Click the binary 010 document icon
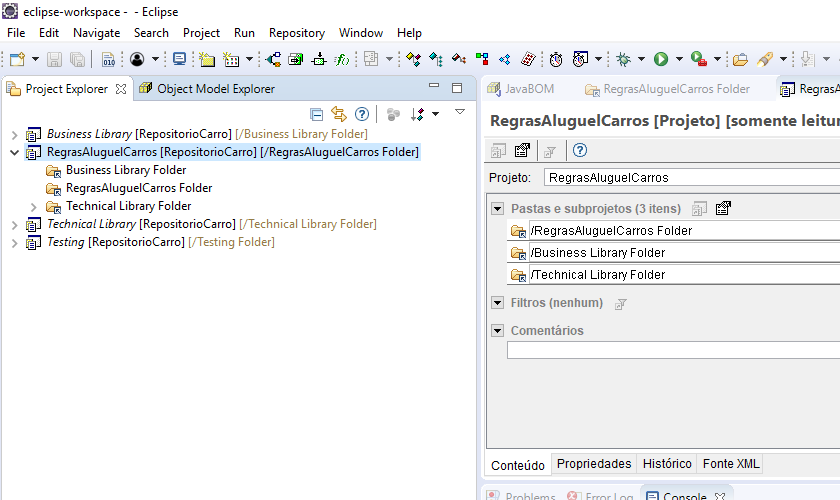 point(108,59)
